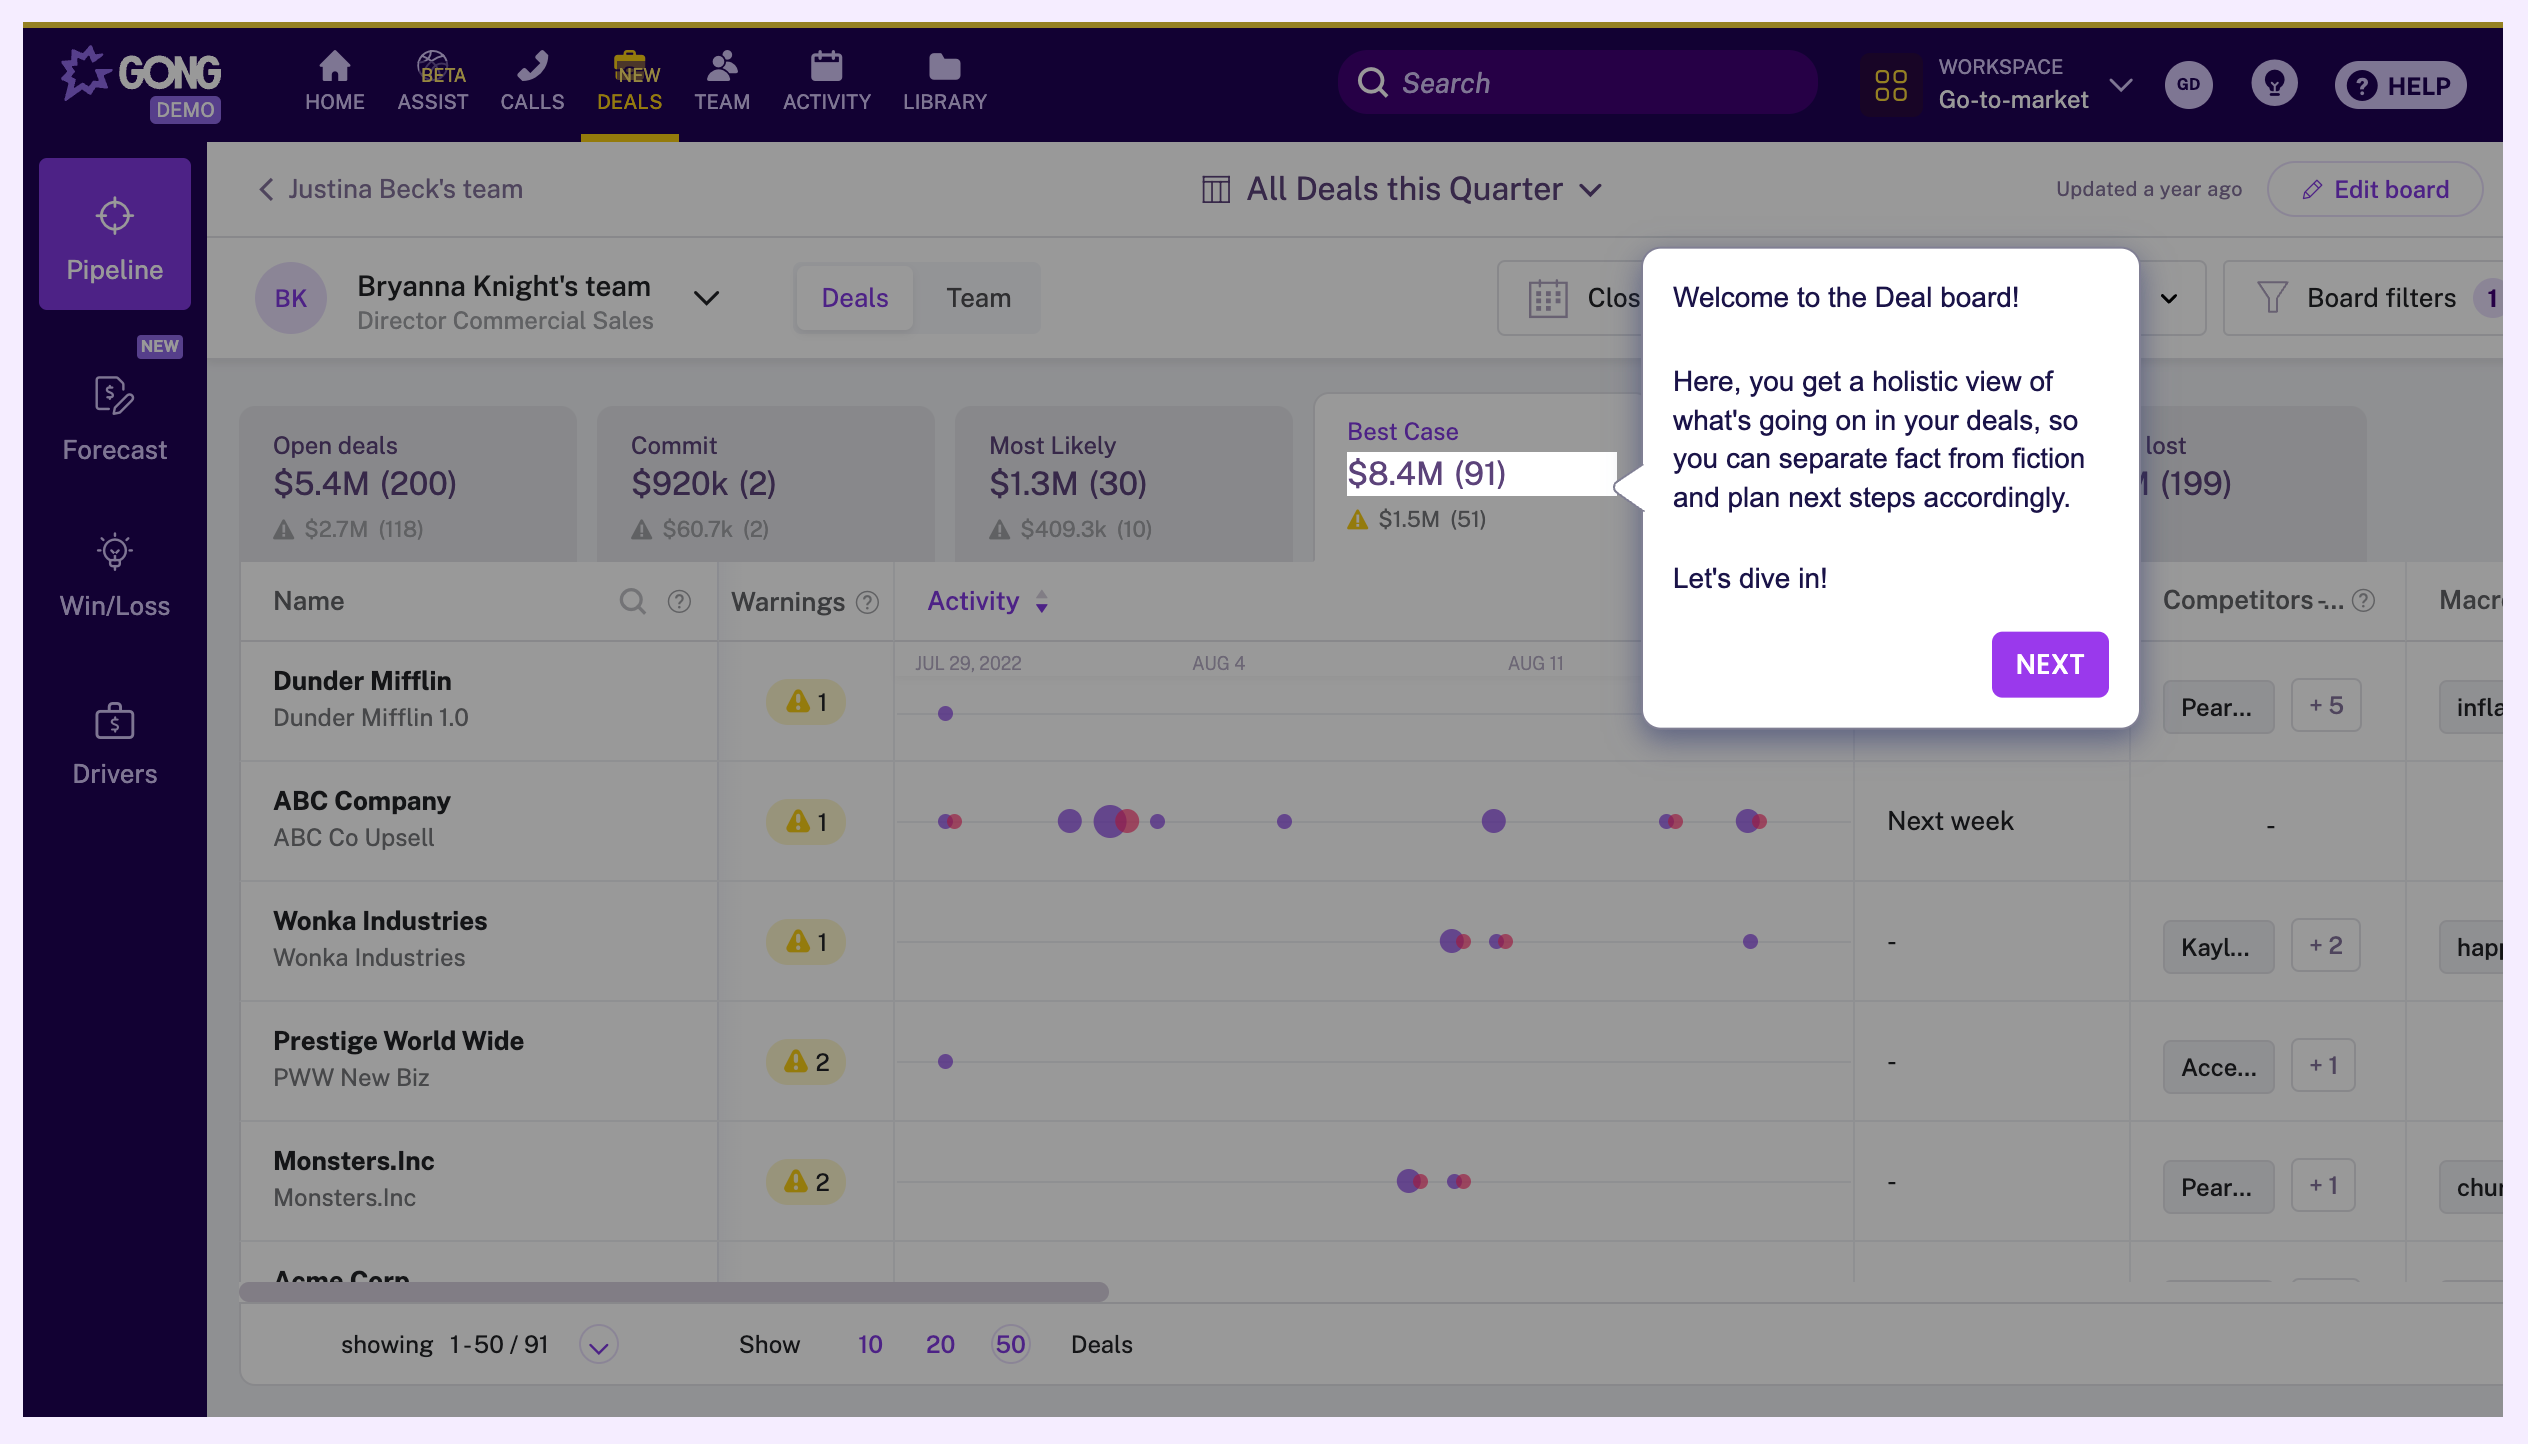Click Dunder Mifflin's warning badge
Screen dimensions: 2528x1444
point(805,702)
